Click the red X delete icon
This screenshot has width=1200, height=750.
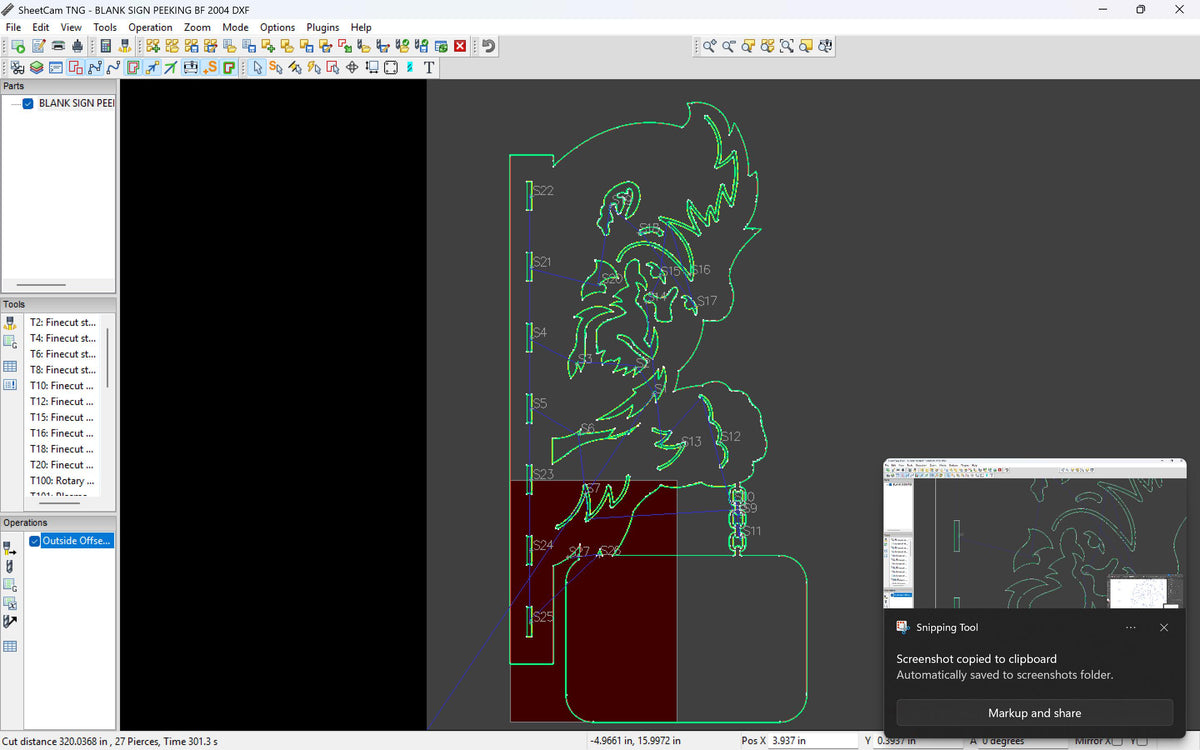460,46
